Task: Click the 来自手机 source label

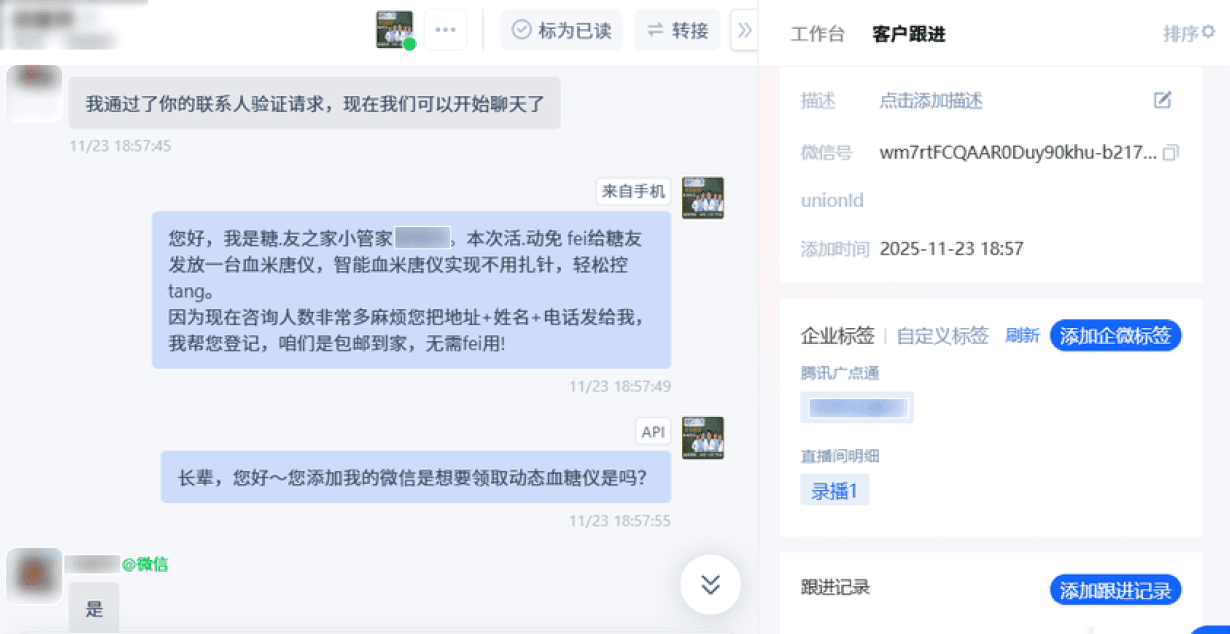Action: pos(633,191)
